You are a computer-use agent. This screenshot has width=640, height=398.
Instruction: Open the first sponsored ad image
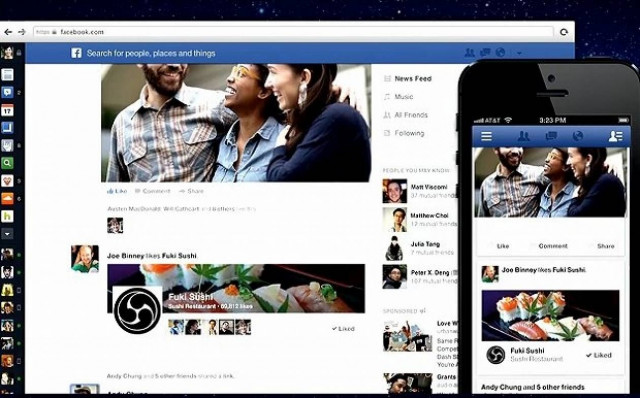click(407, 336)
